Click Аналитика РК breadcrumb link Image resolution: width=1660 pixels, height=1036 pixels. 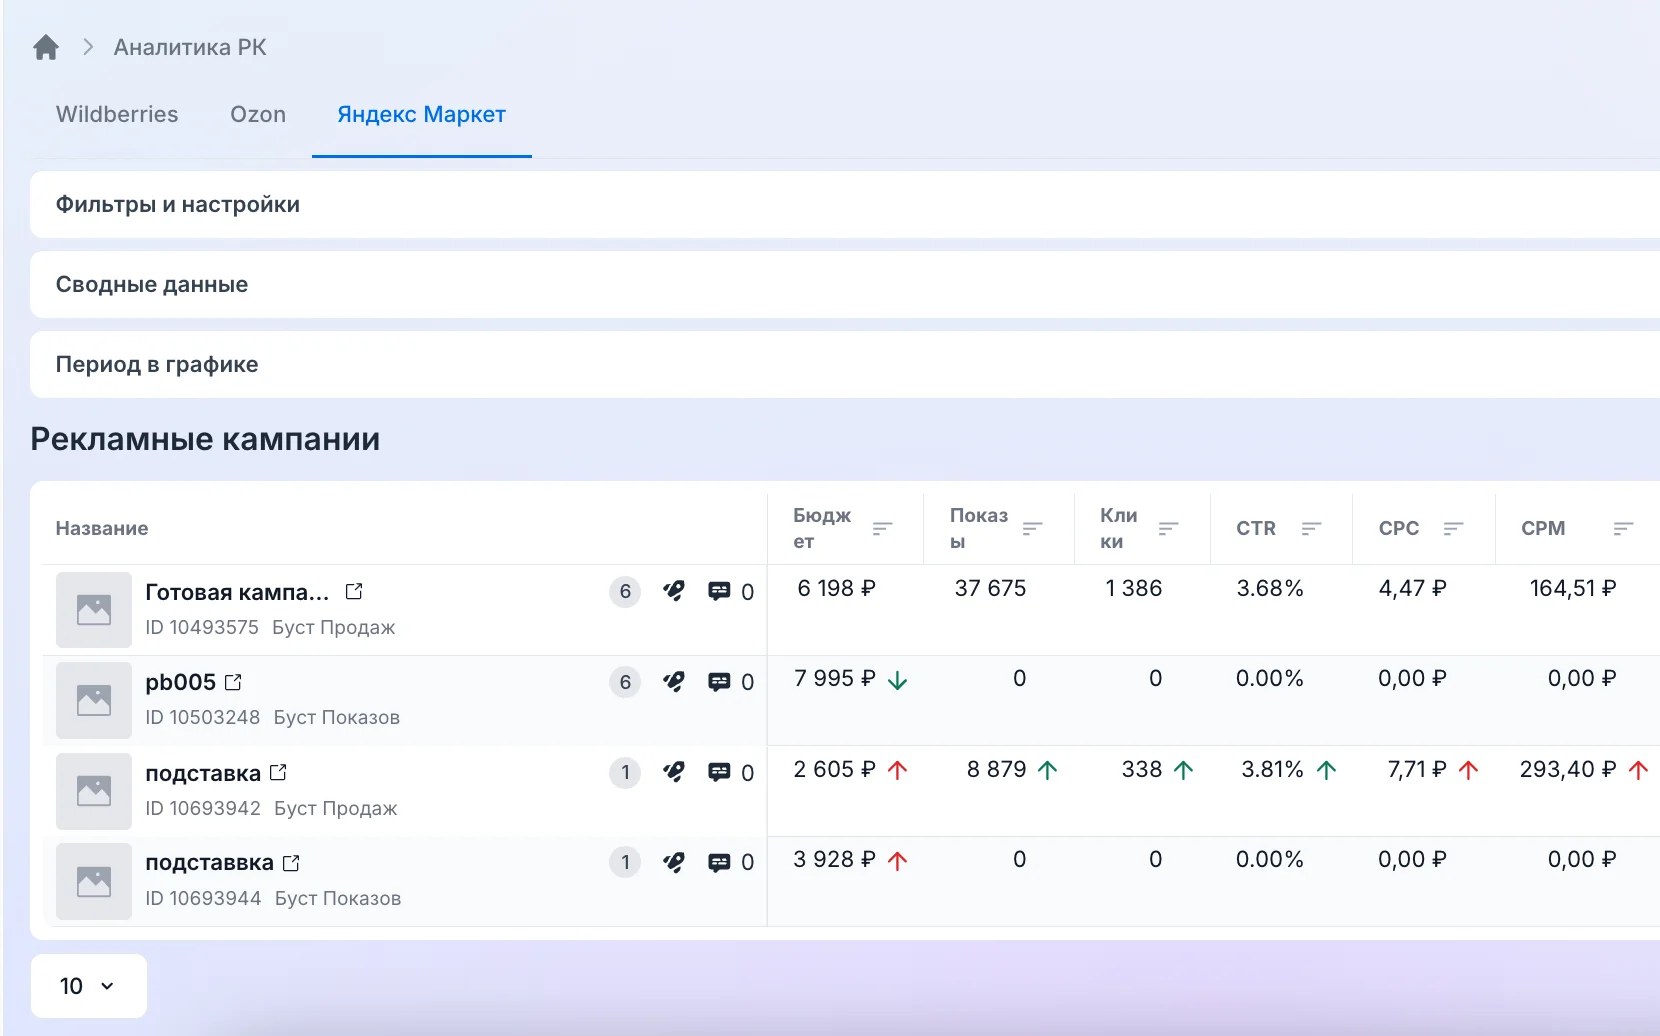coord(190,47)
